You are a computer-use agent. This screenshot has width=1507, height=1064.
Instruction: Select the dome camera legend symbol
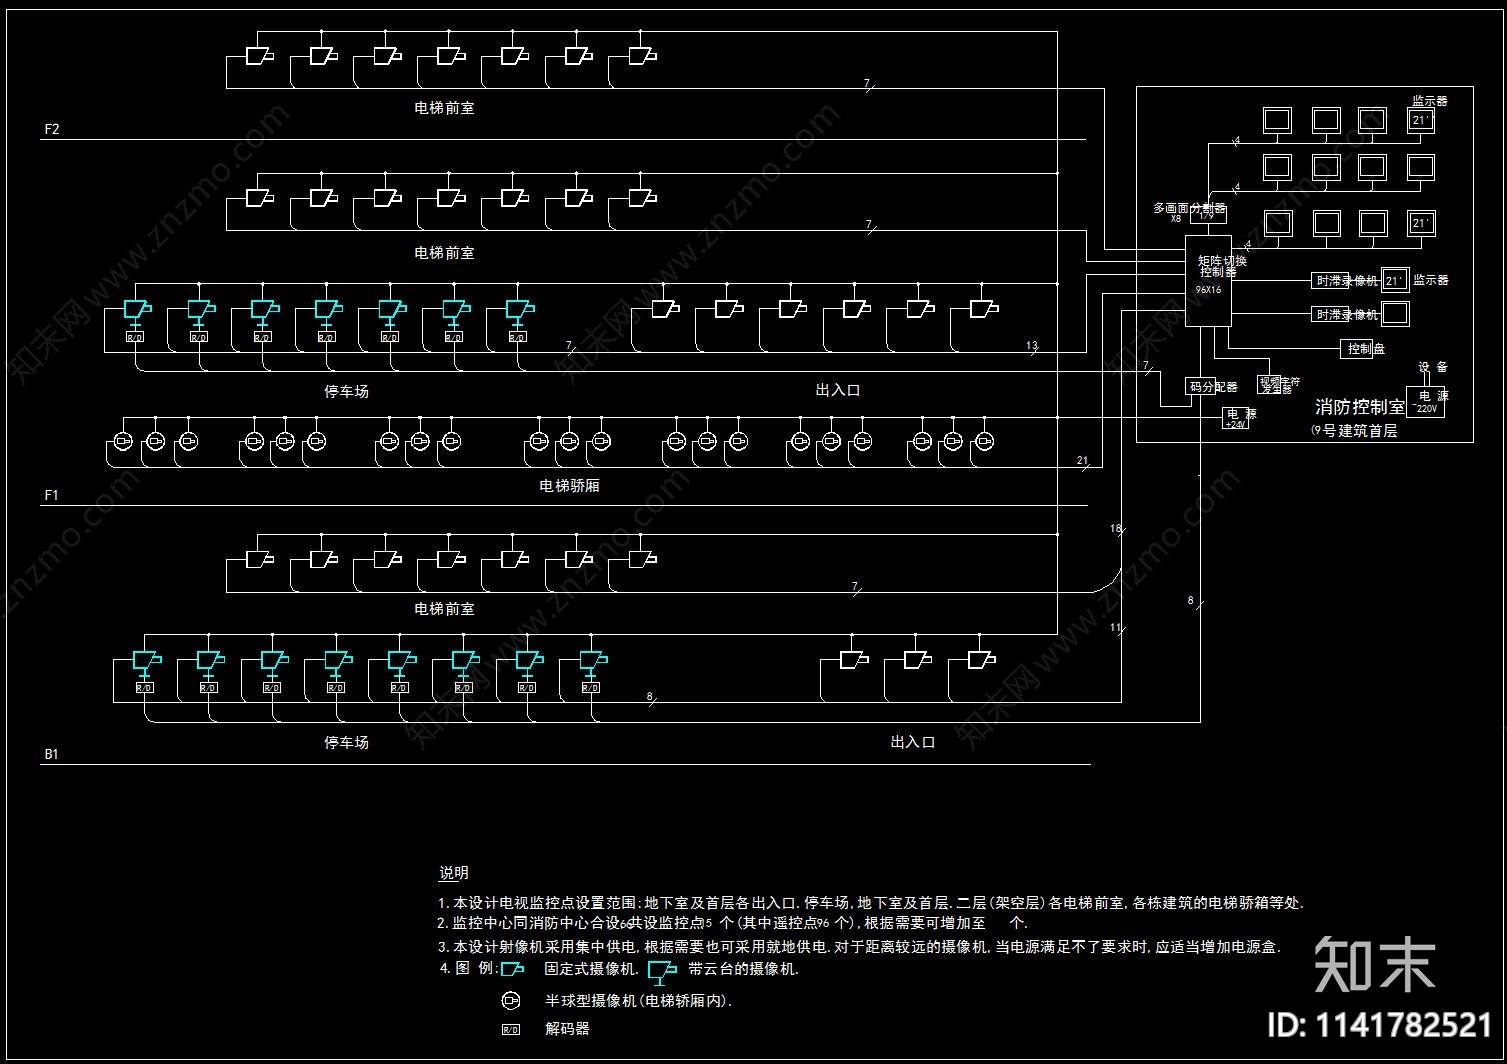(x=511, y=1000)
